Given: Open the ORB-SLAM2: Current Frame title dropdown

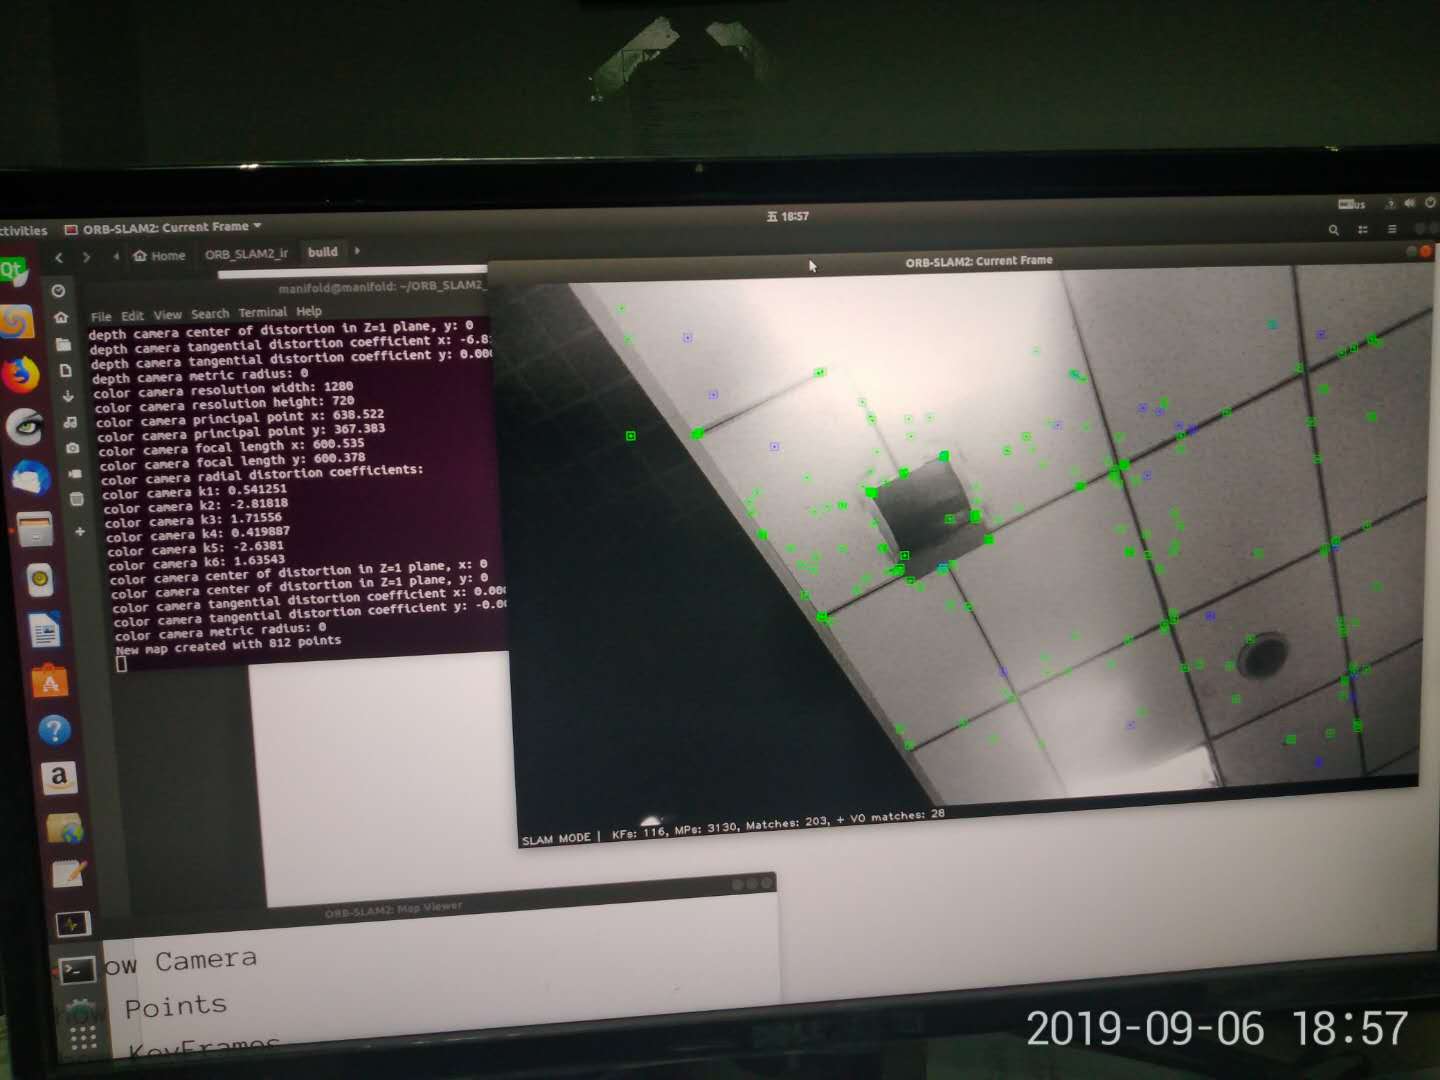Looking at the screenshot, I should point(255,227).
